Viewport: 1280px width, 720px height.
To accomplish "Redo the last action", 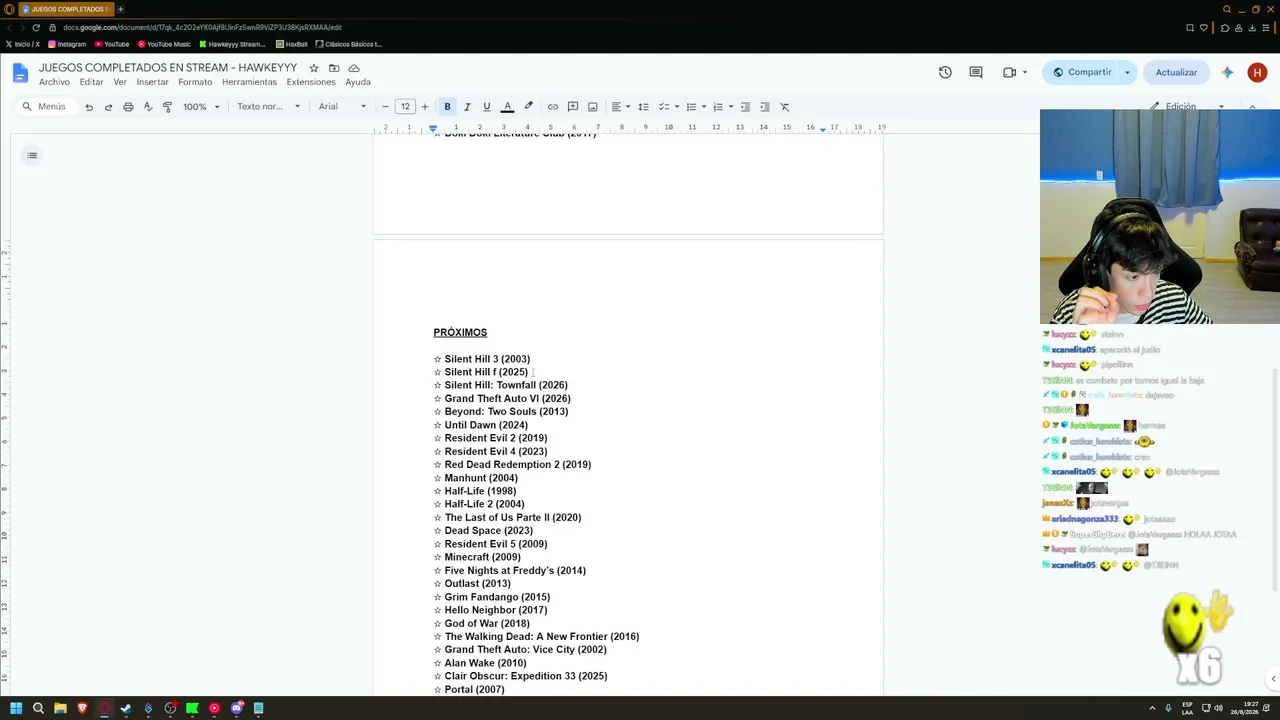I will pyautogui.click(x=108, y=107).
